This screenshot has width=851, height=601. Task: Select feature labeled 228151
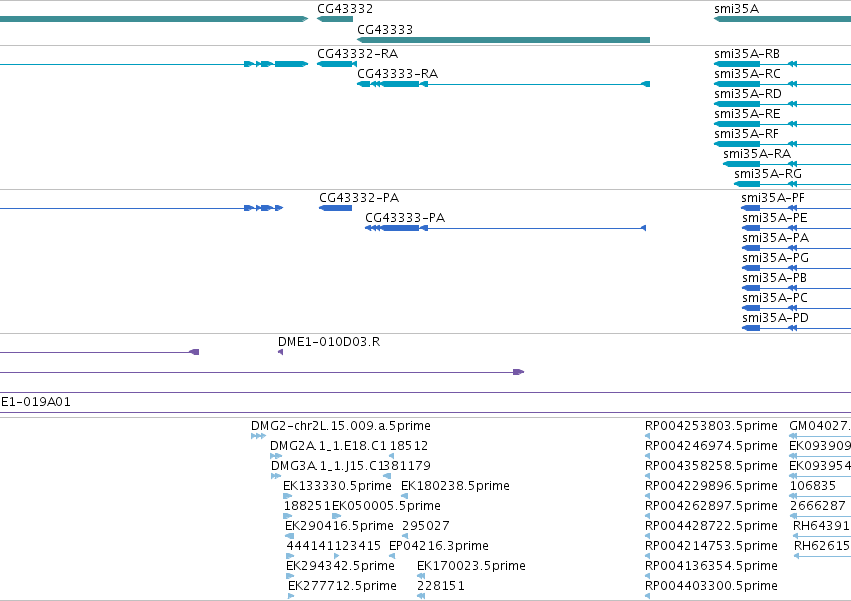click(x=441, y=586)
